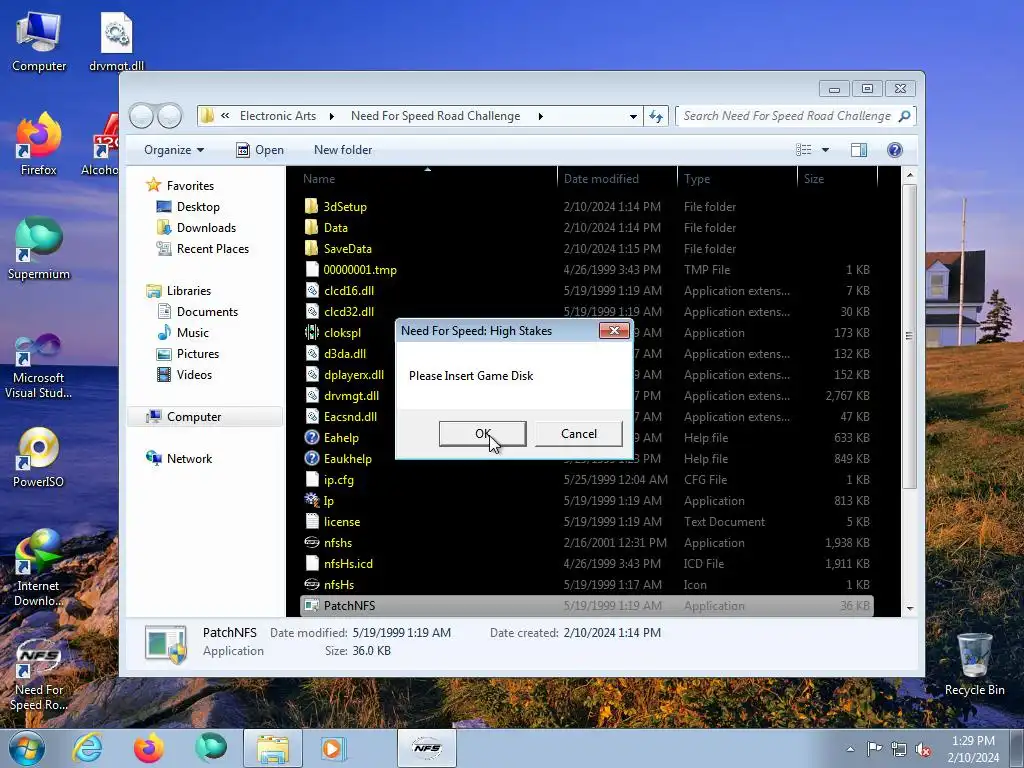Click the Open toolbar button
This screenshot has height=768, width=1024.
[260, 150]
